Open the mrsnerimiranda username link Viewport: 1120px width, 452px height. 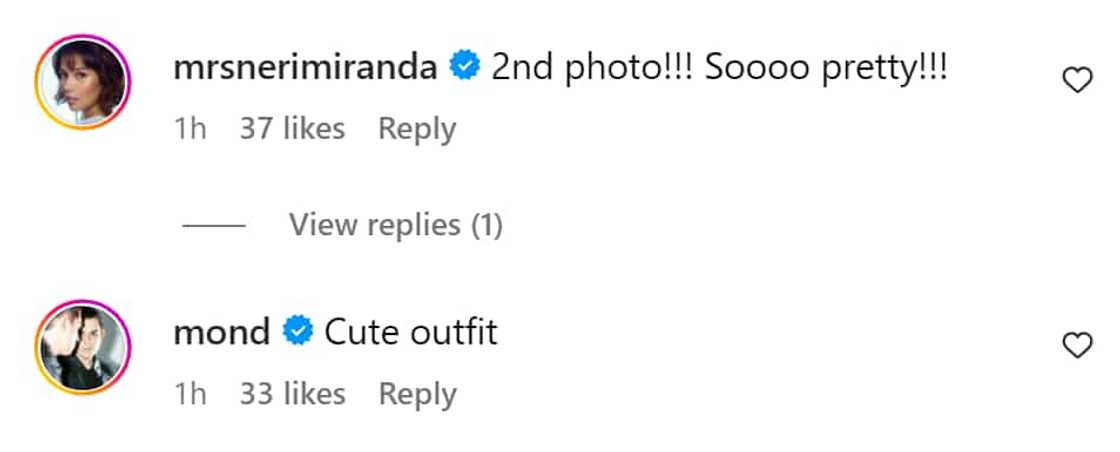click(305, 68)
